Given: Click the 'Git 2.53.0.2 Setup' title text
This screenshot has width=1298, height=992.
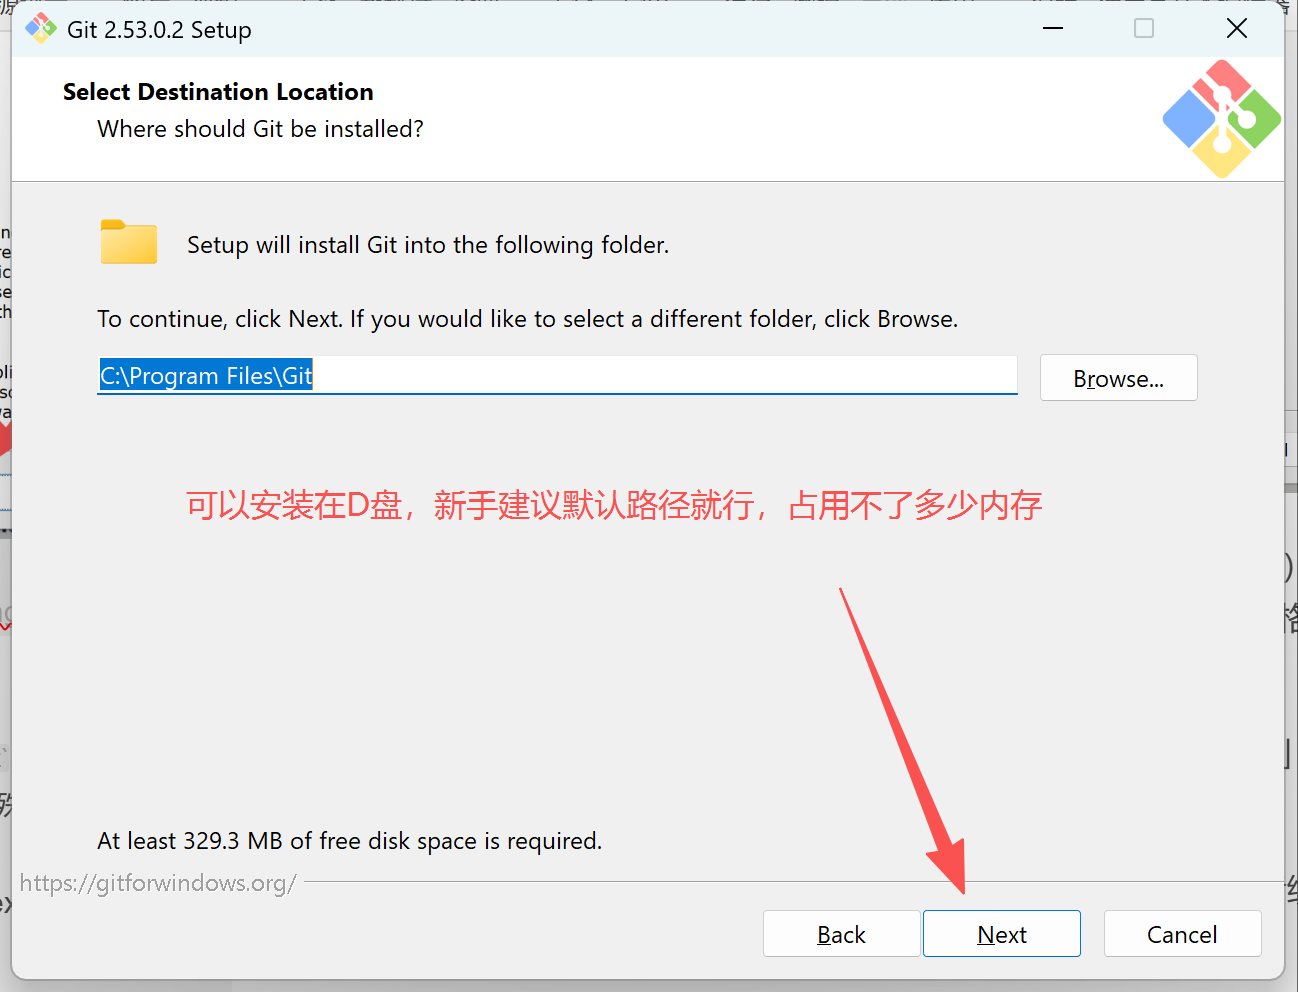Looking at the screenshot, I should tap(159, 30).
